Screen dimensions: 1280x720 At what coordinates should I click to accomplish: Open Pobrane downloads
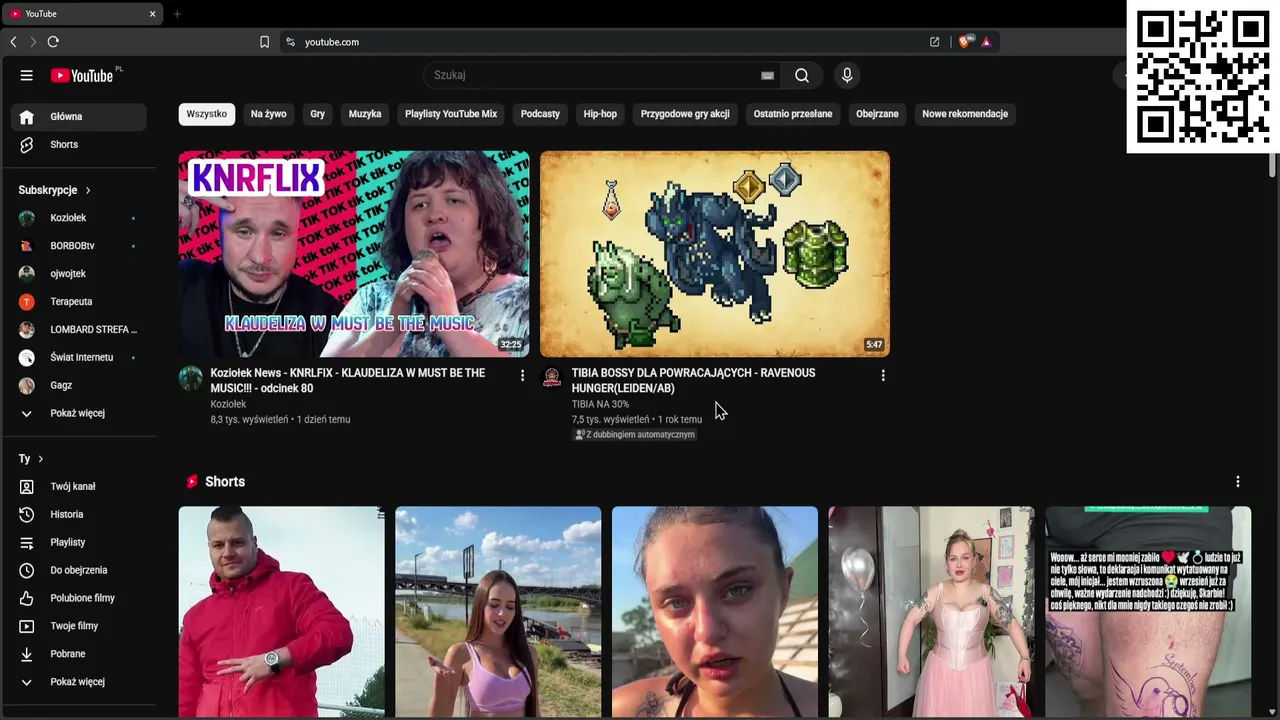coord(79,655)
